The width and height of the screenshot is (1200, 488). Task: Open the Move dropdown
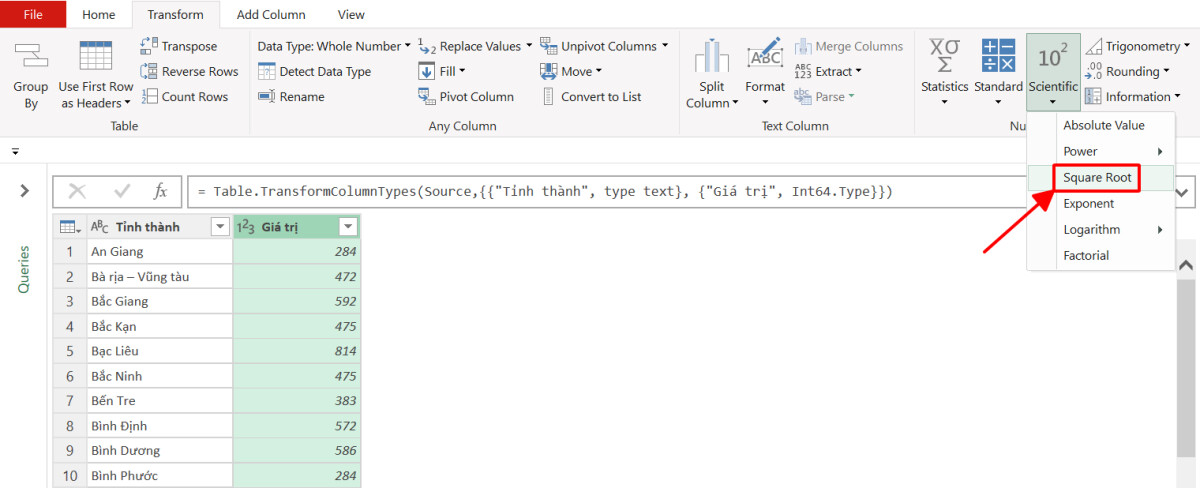[x=571, y=71]
